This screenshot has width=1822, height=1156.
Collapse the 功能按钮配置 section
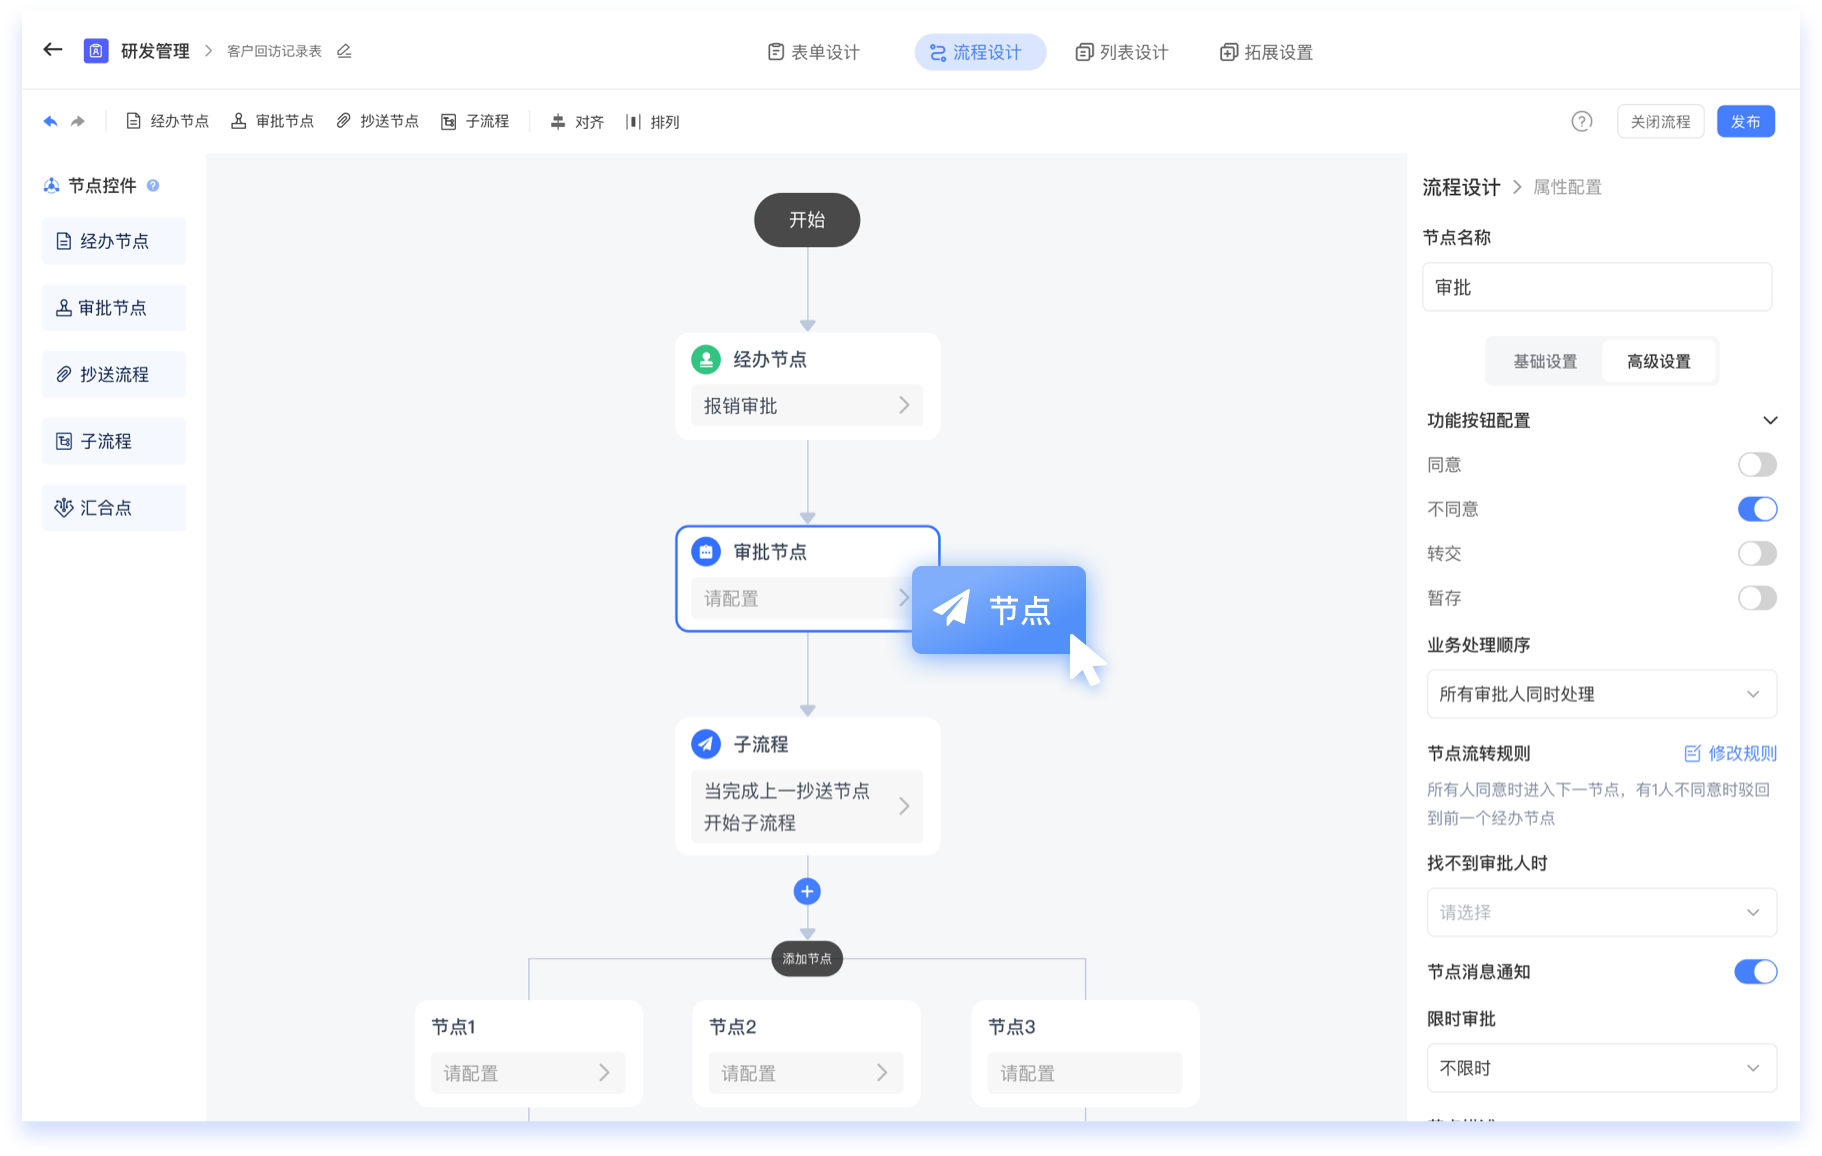click(x=1769, y=420)
